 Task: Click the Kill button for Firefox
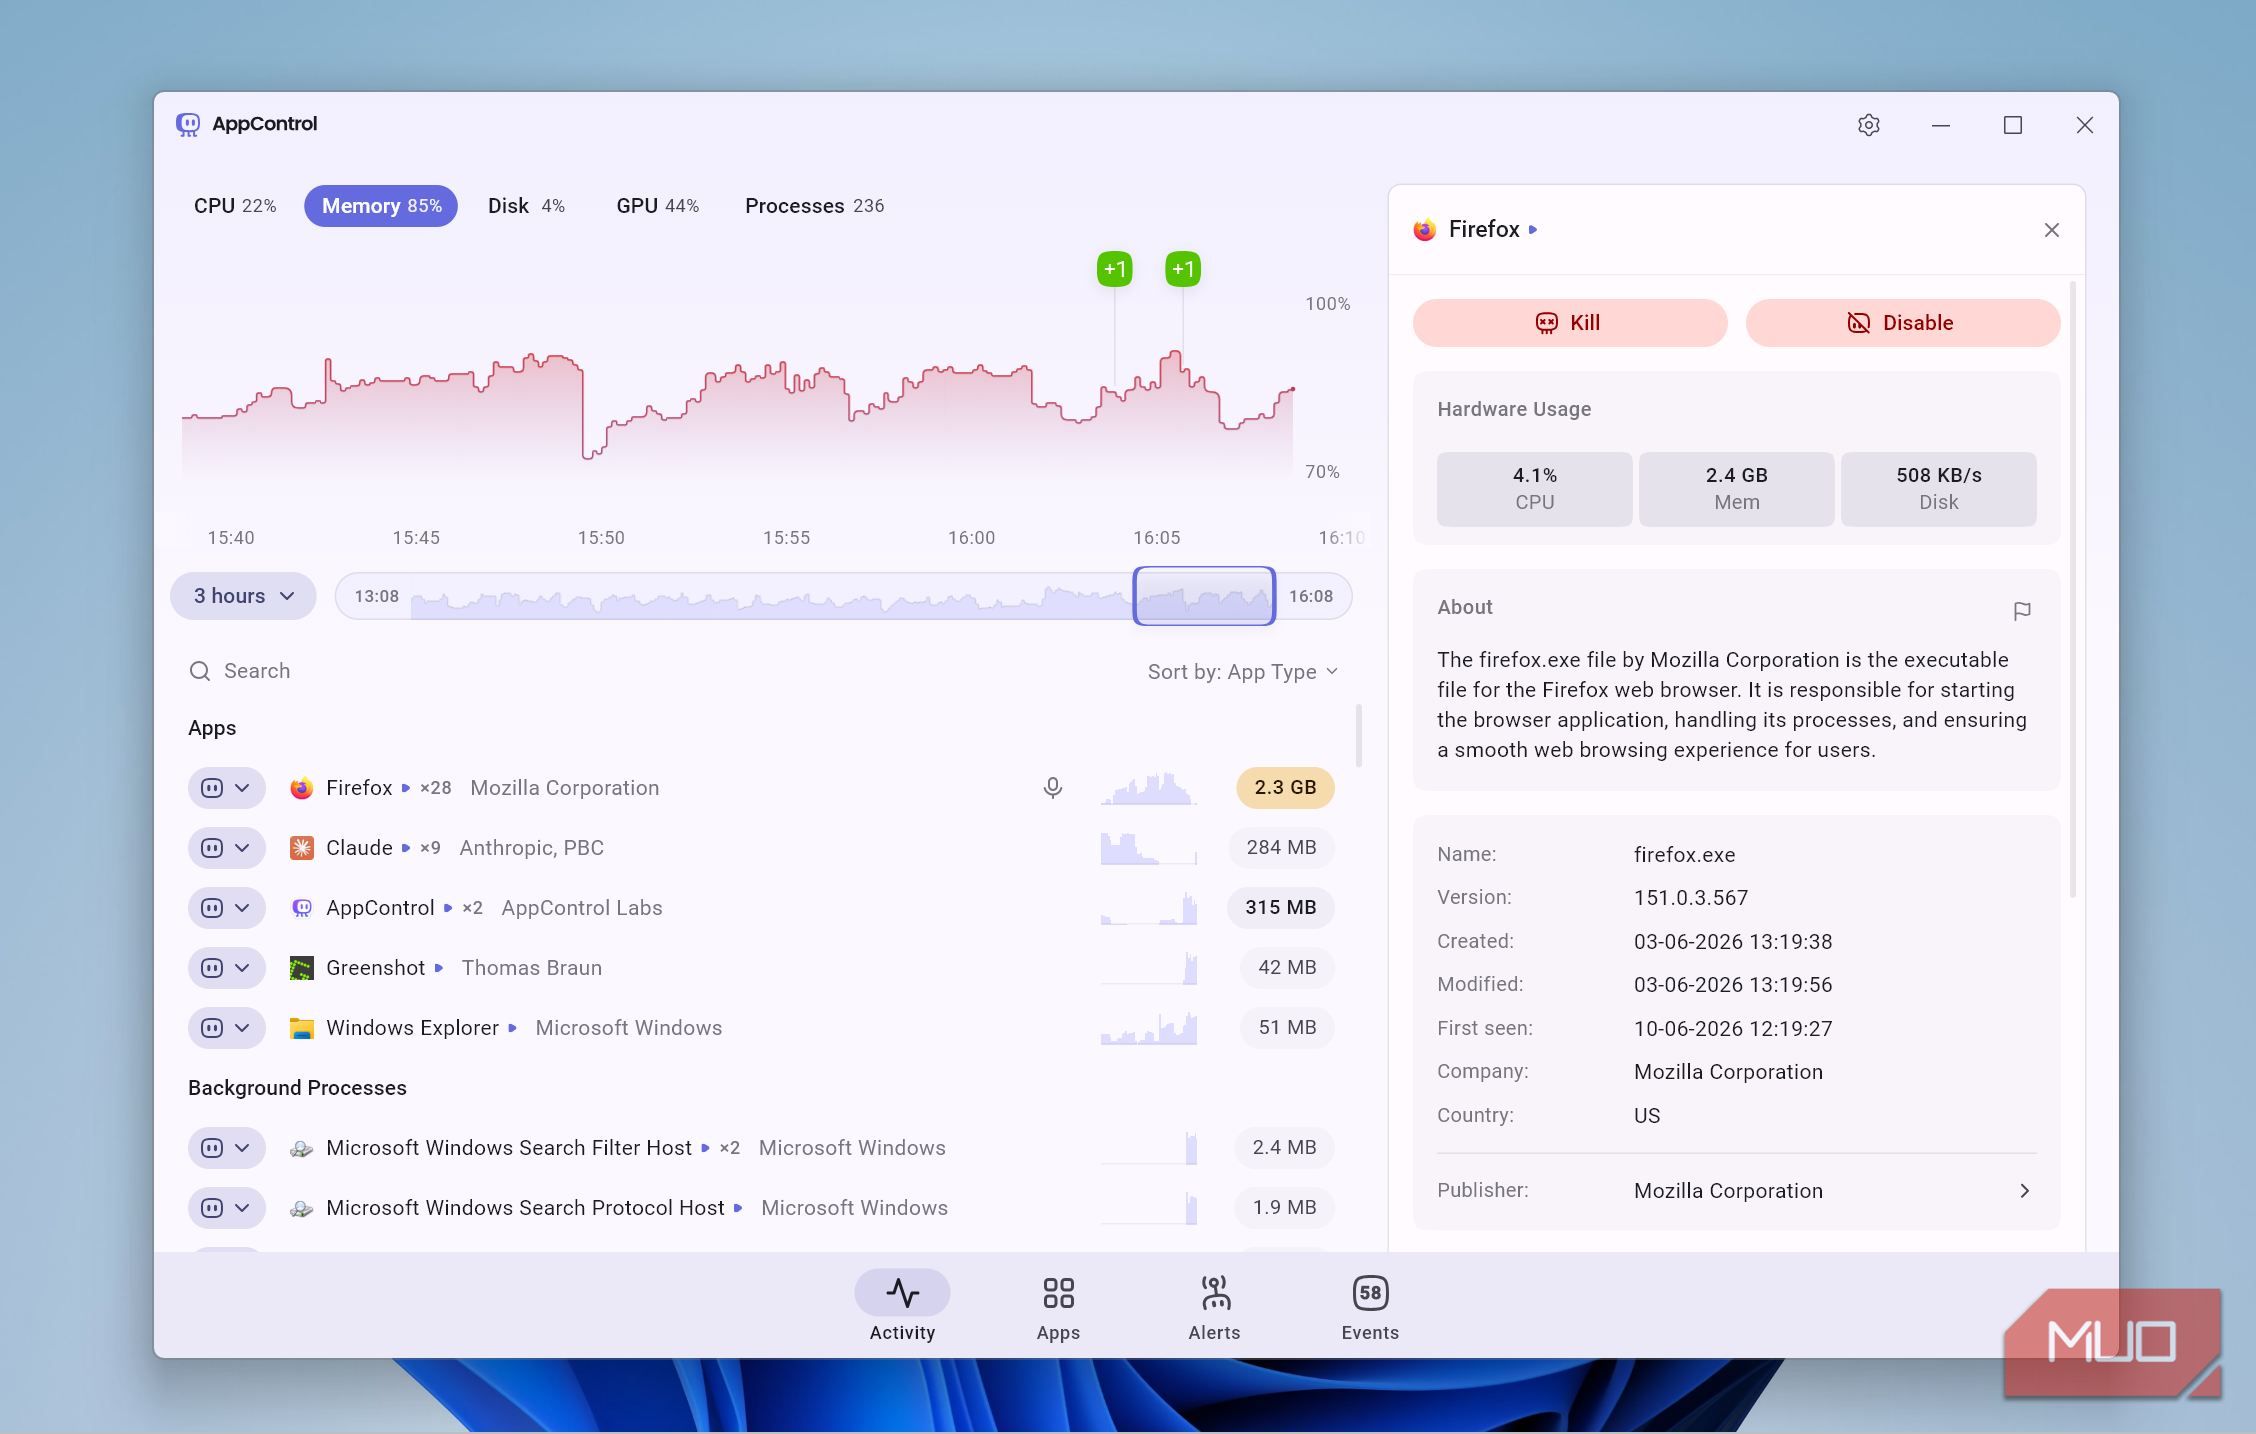pyautogui.click(x=1570, y=323)
